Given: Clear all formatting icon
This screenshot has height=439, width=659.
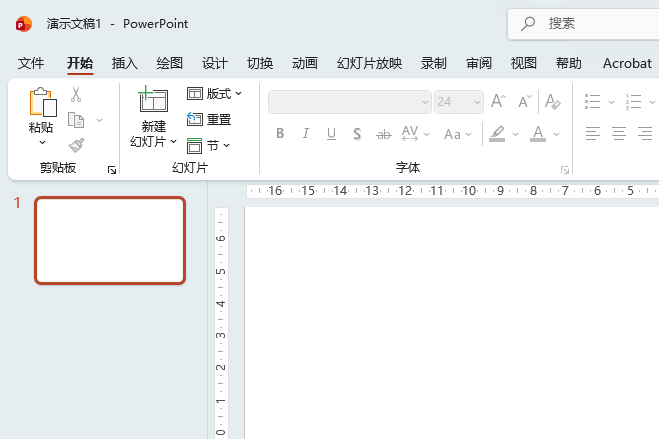Looking at the screenshot, I should point(552,101).
